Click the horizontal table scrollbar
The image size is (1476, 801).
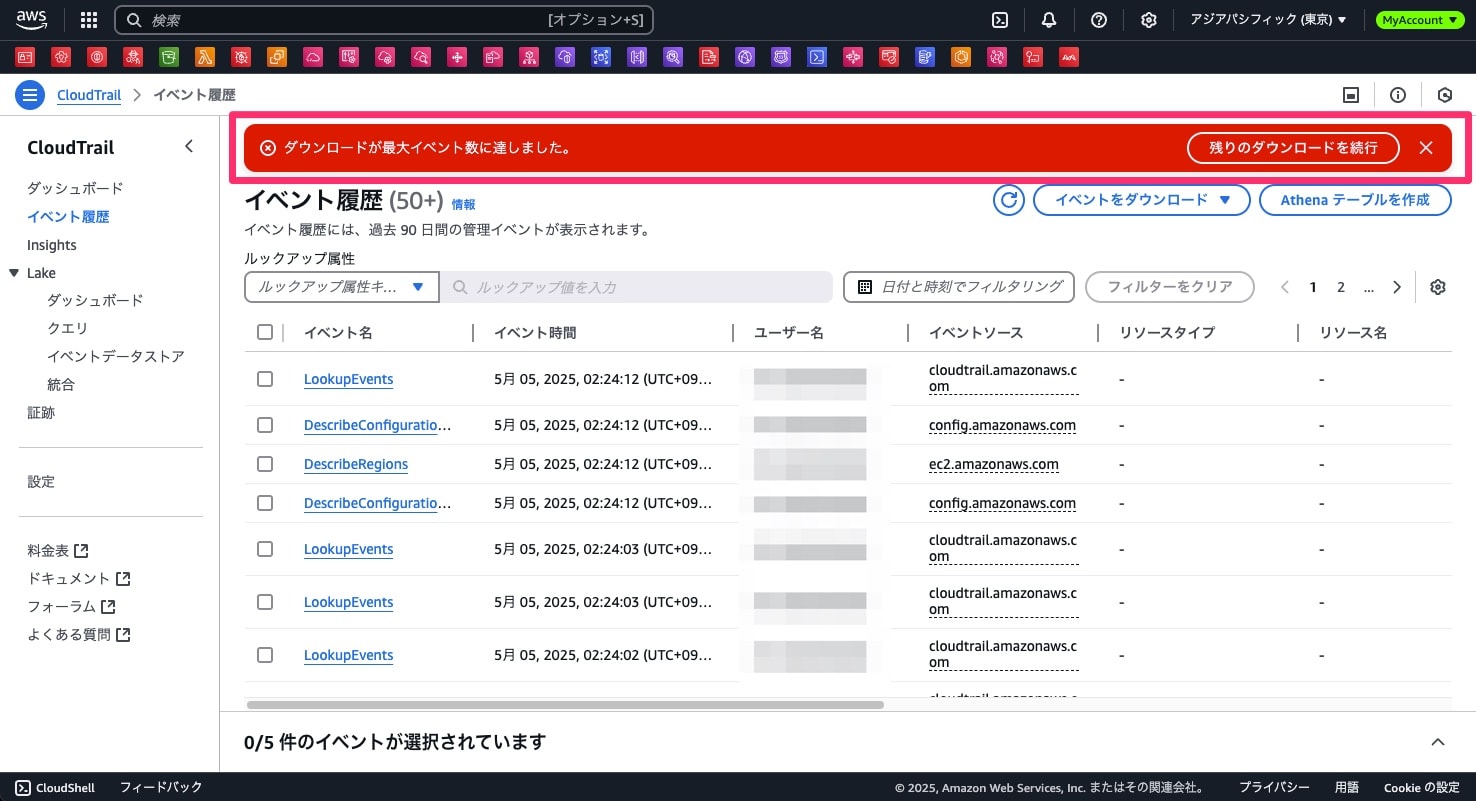(x=565, y=705)
